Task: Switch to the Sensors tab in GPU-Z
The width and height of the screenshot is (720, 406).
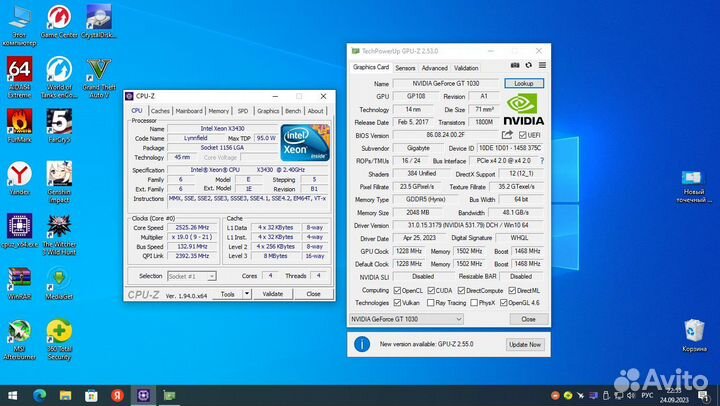Action: (x=405, y=68)
